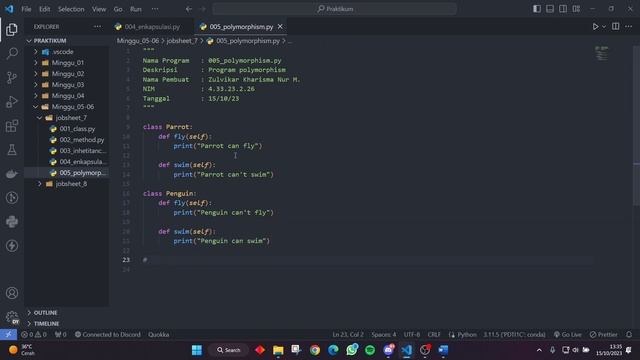Toggle bottom panel layout

click(x=550, y=9)
